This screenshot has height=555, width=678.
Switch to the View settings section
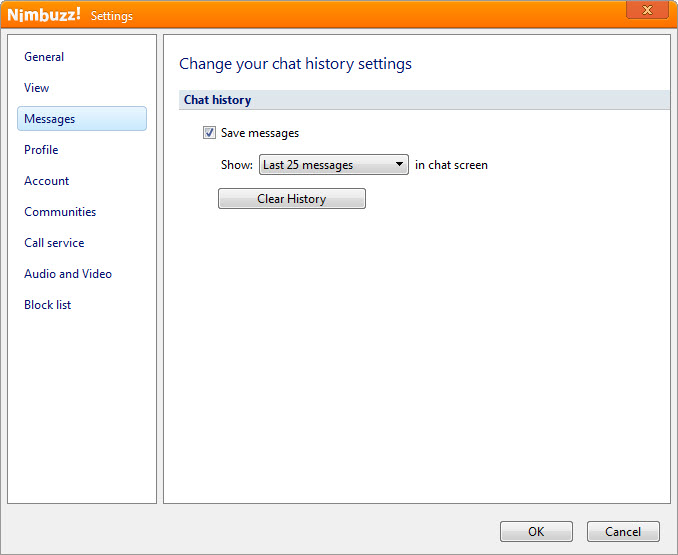[37, 88]
